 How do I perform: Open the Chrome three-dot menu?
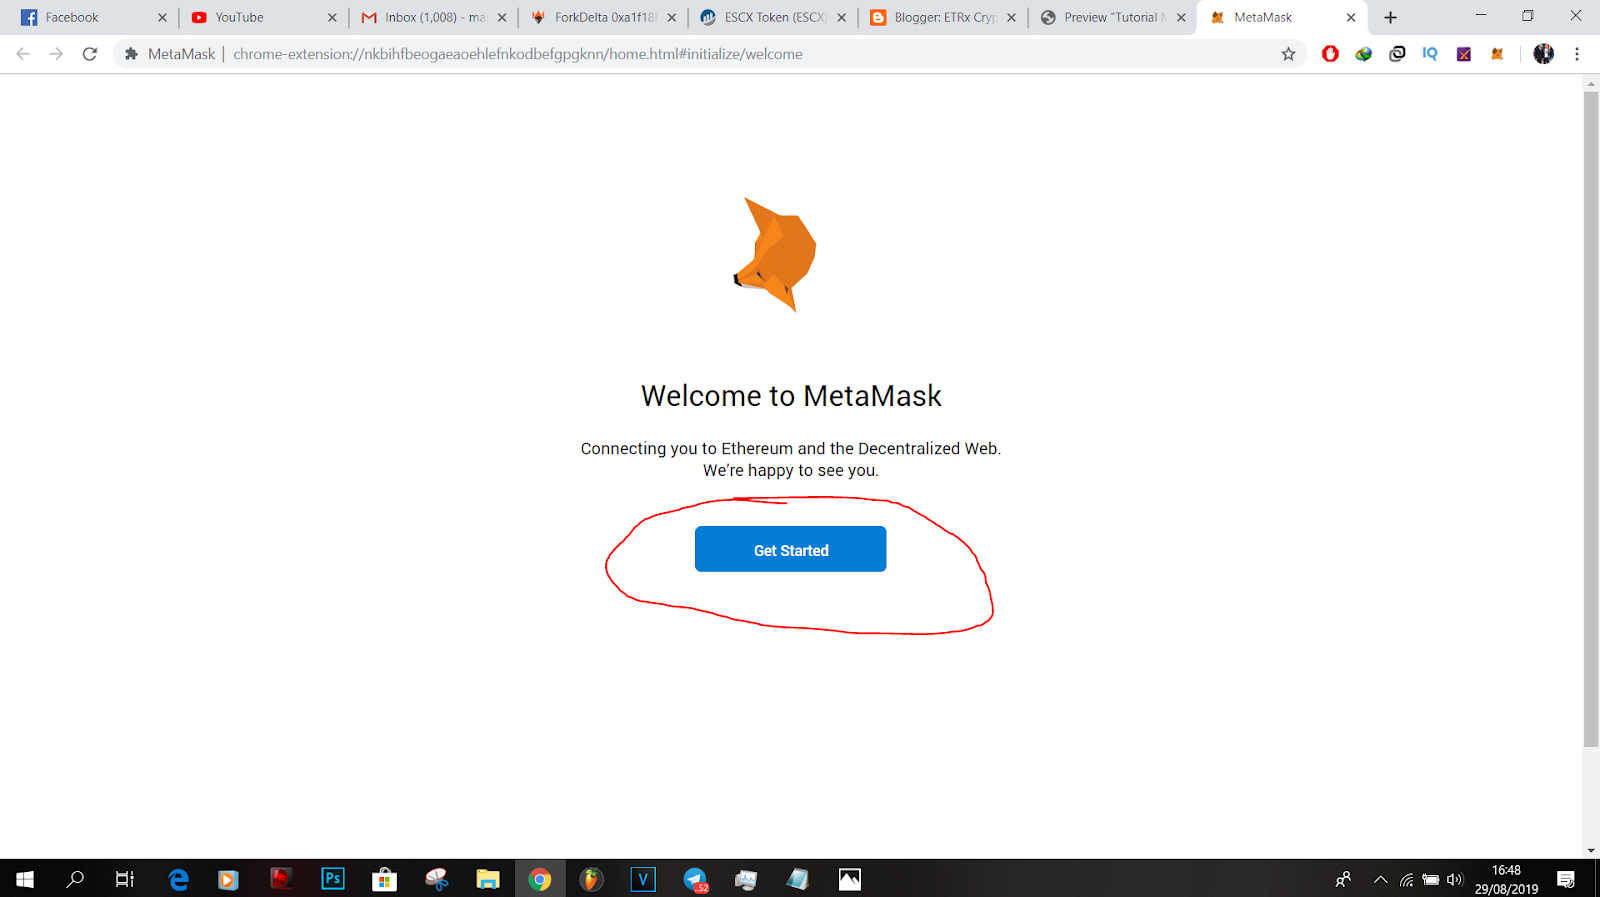pyautogui.click(x=1577, y=54)
